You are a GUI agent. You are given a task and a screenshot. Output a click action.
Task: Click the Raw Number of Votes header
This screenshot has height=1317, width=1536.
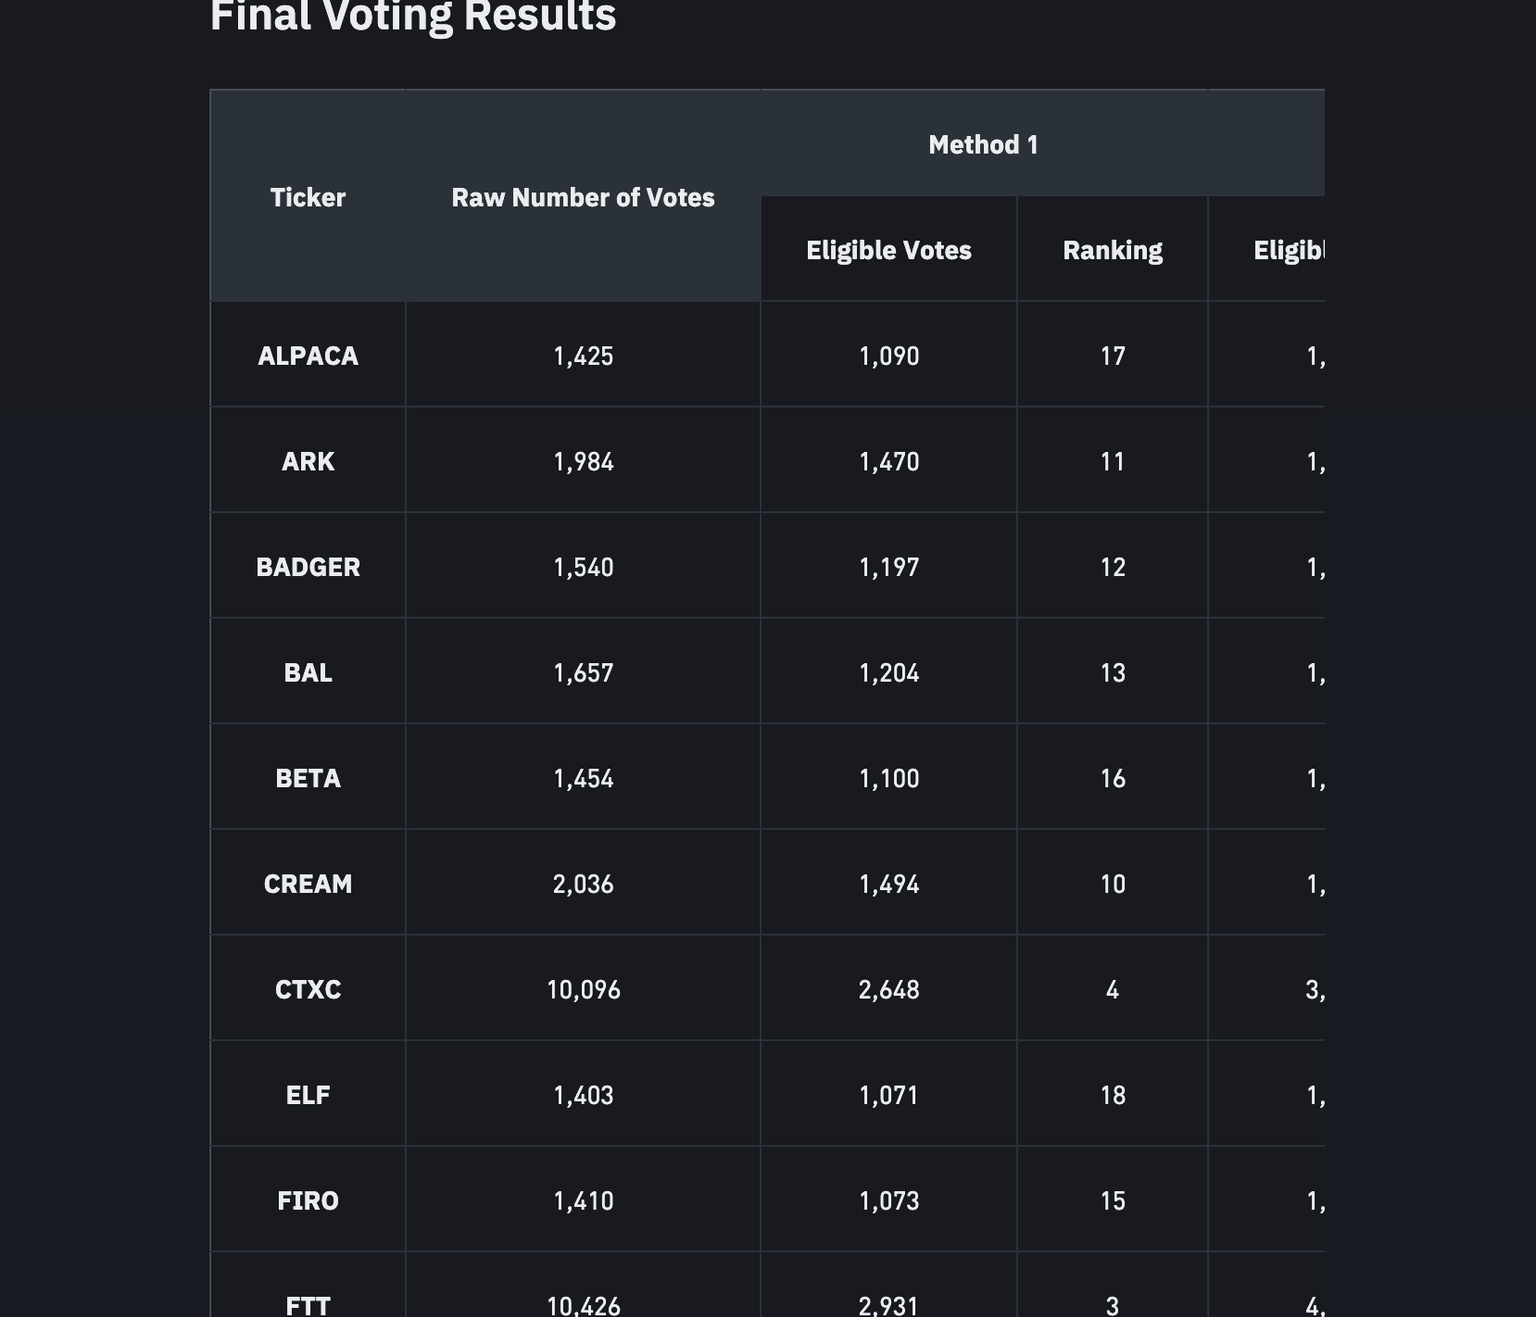point(583,197)
